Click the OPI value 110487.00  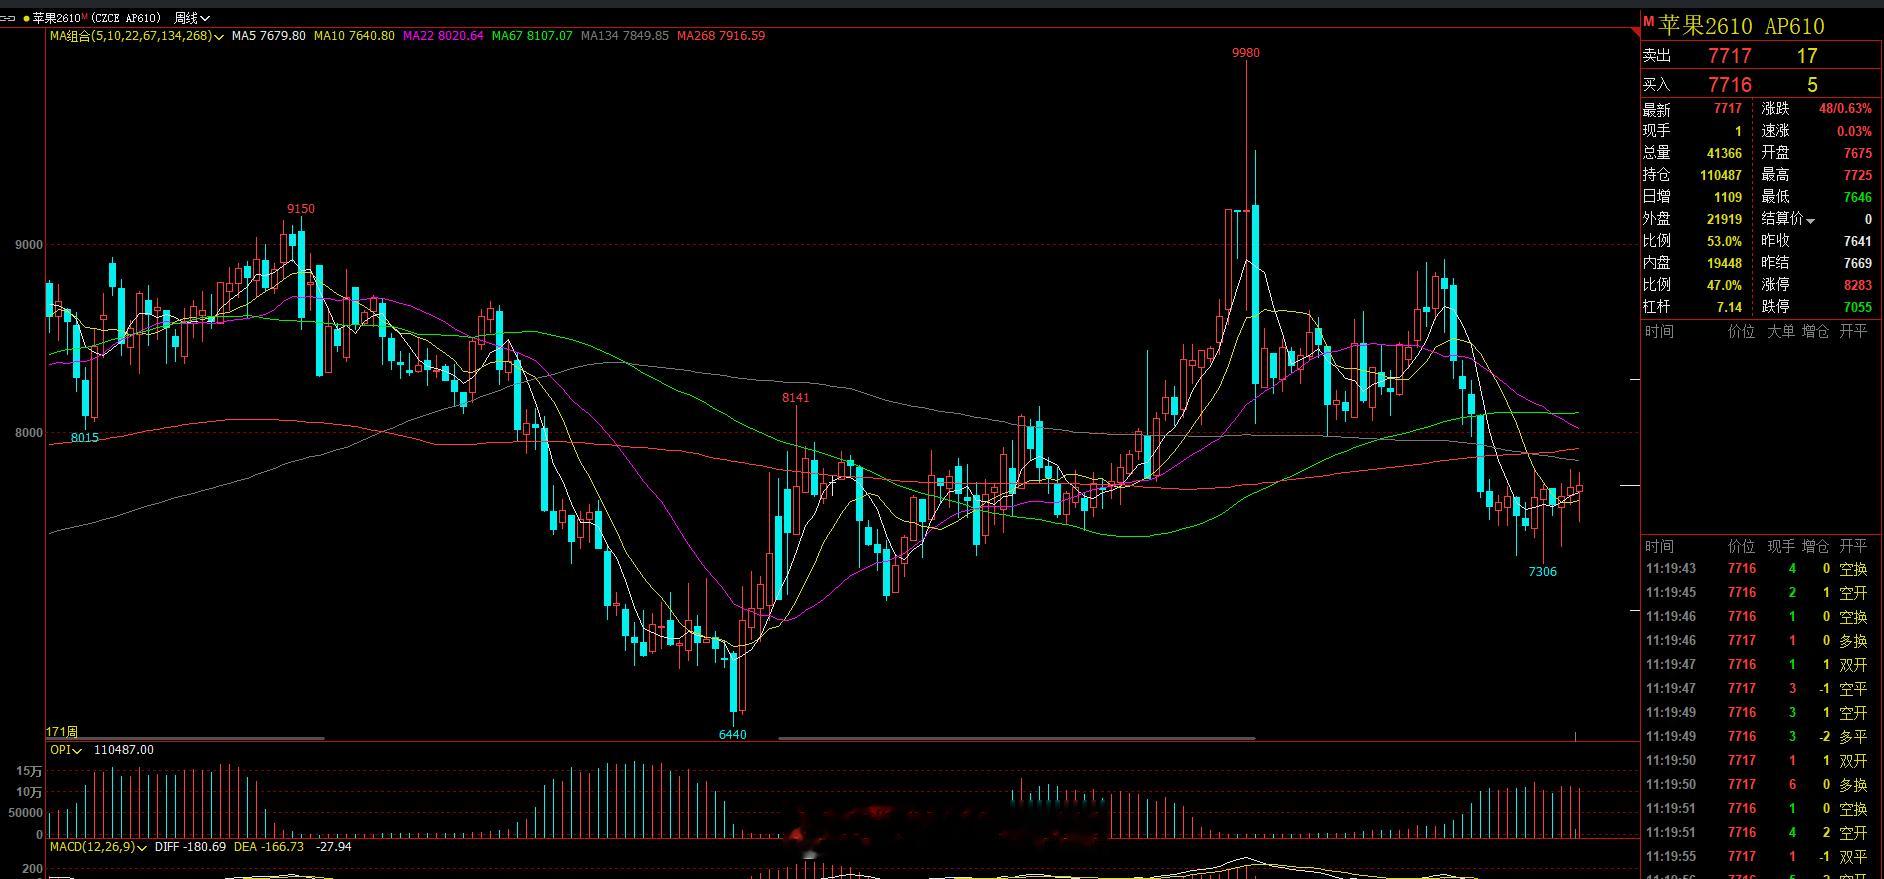pos(123,750)
